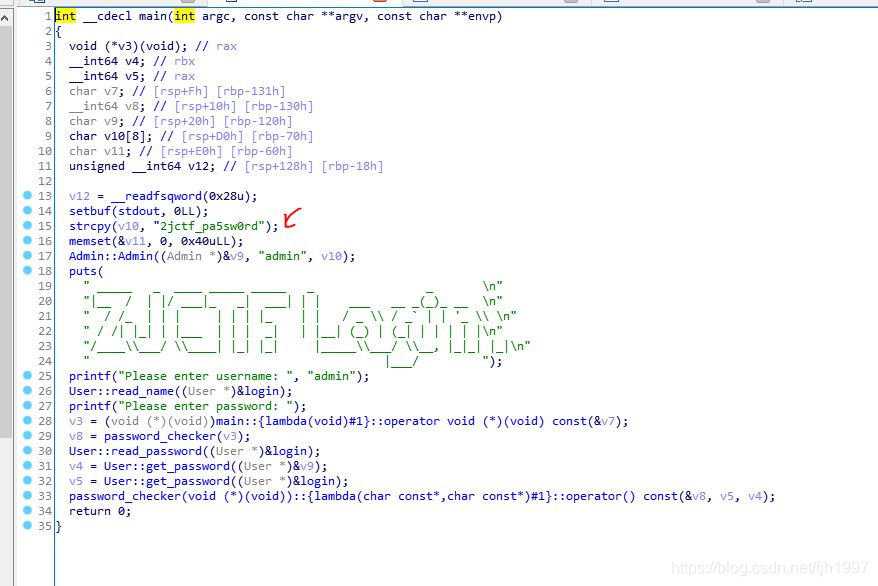Toggle breakpoint dot on line 30 read_password
The image size is (878, 586).
click(27, 451)
